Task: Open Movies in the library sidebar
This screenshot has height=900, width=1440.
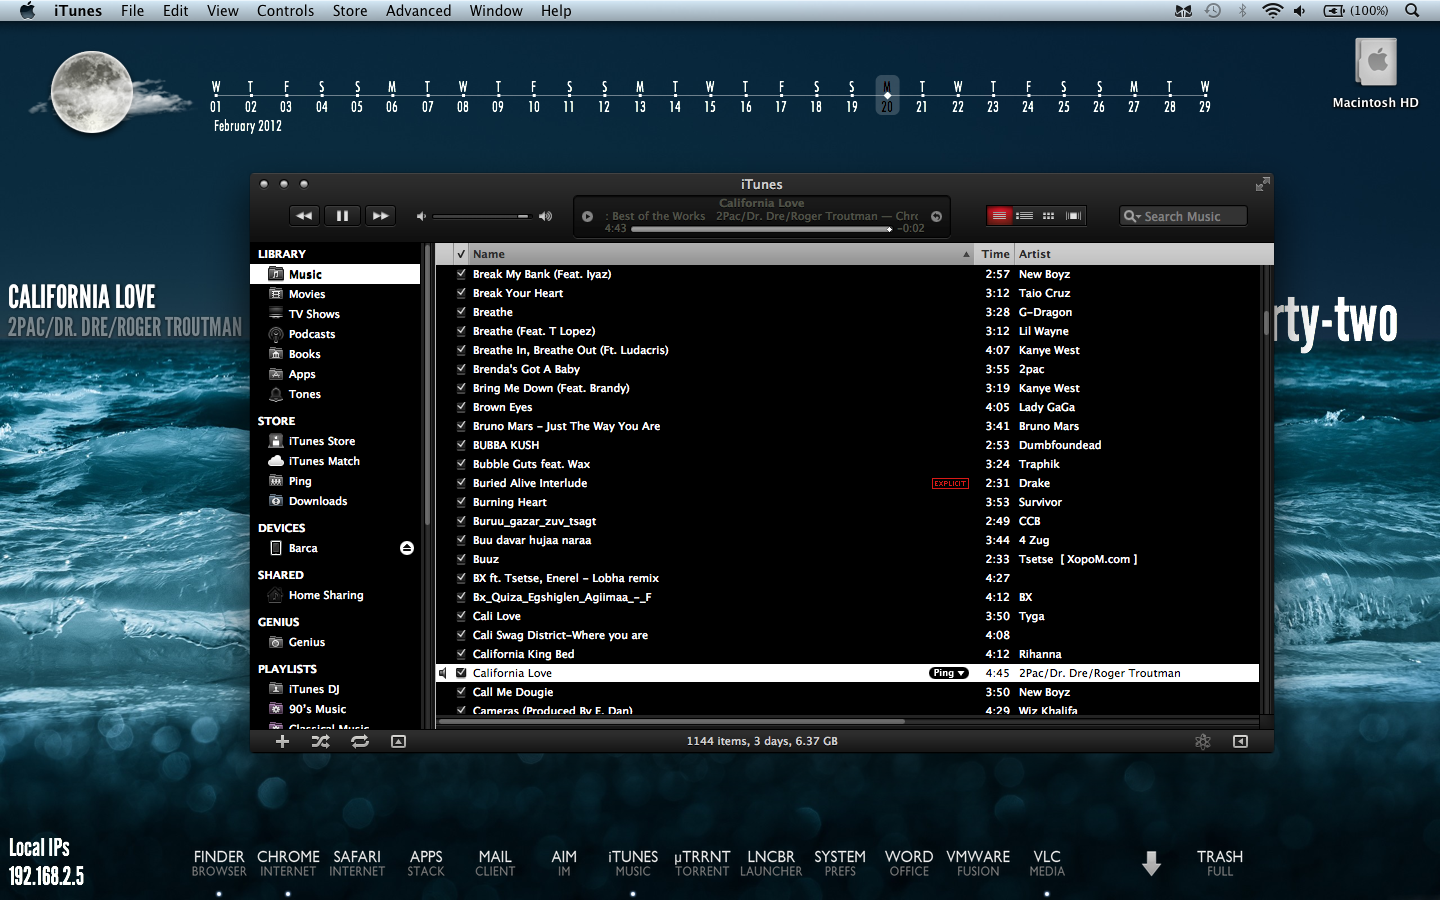Action: point(335,294)
